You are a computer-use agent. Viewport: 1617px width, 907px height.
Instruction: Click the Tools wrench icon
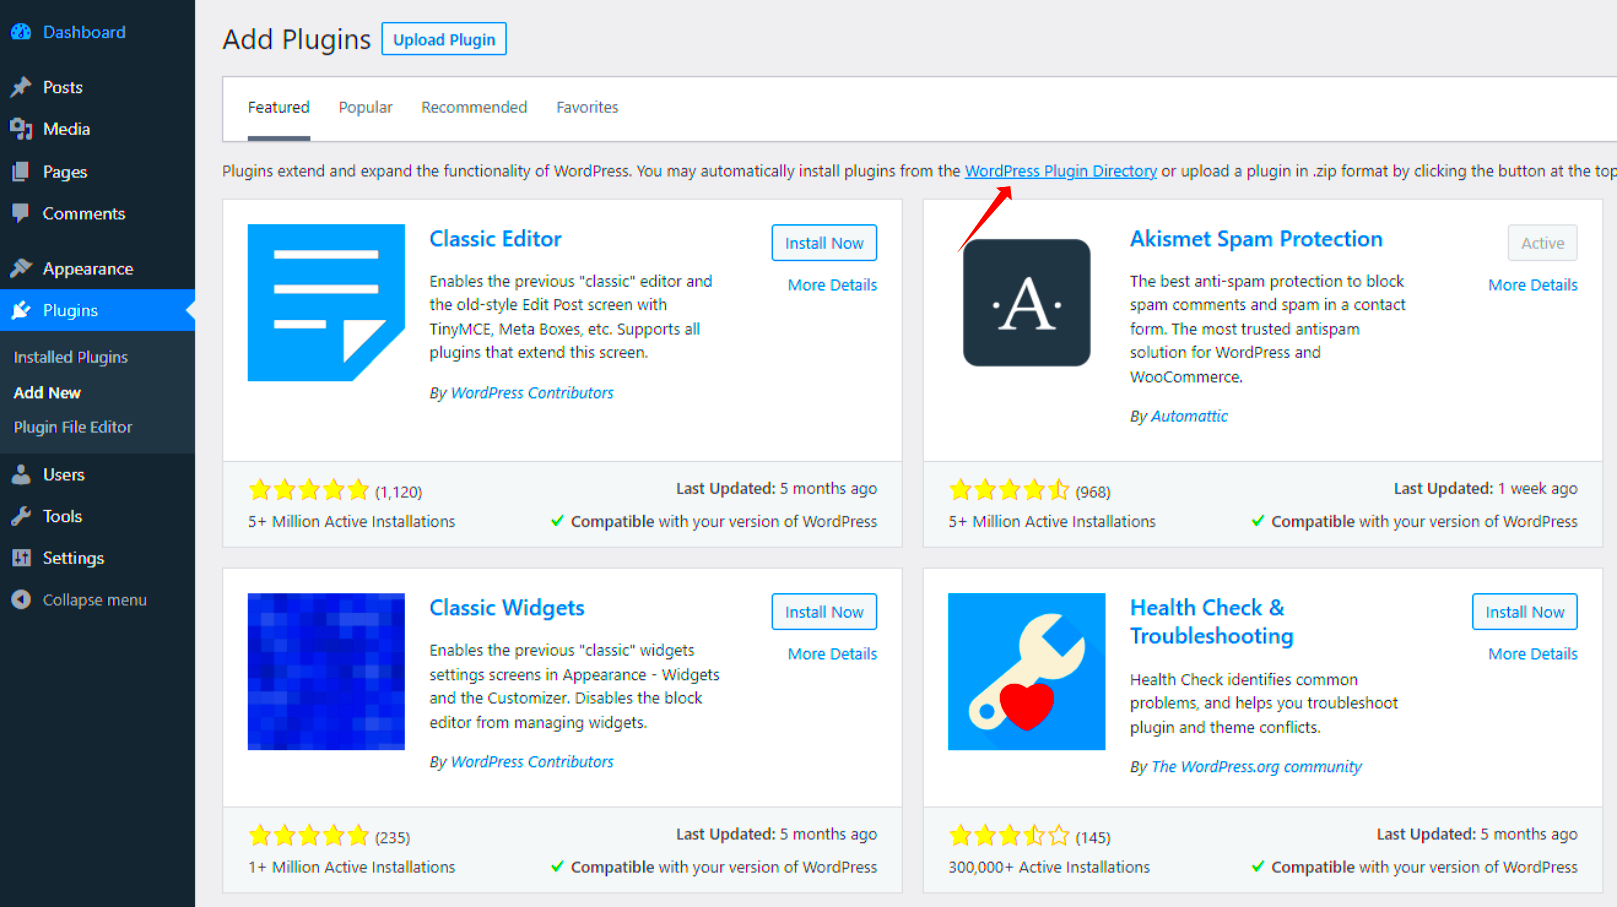(x=21, y=516)
